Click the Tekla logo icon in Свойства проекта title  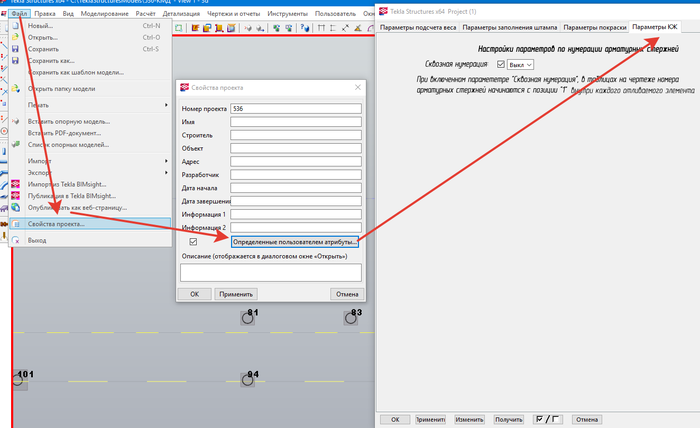(184, 87)
